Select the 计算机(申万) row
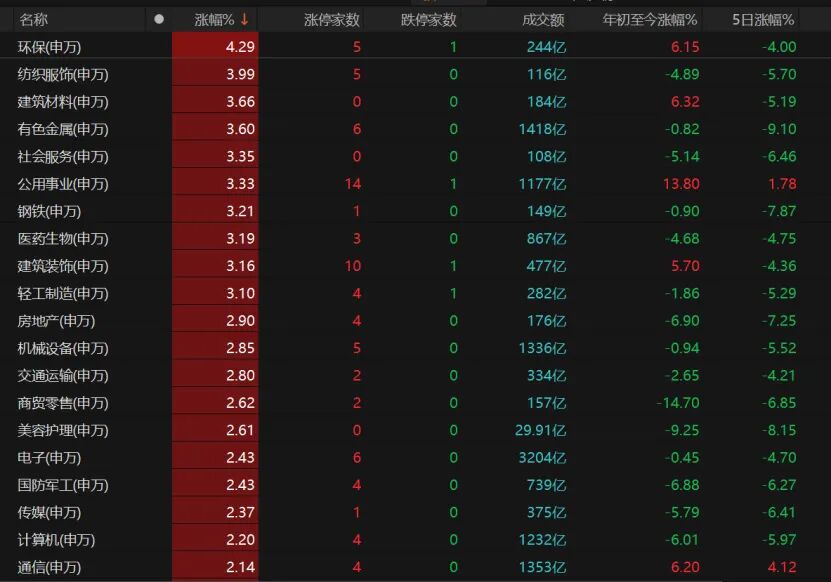 [416, 540]
